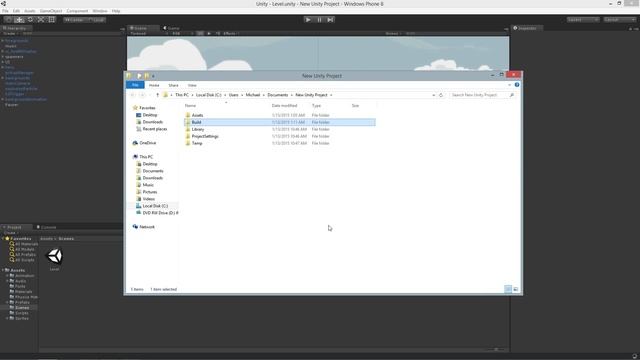The width and height of the screenshot is (640, 360).
Task: Open Unity's Assets menu
Action: (29, 11)
